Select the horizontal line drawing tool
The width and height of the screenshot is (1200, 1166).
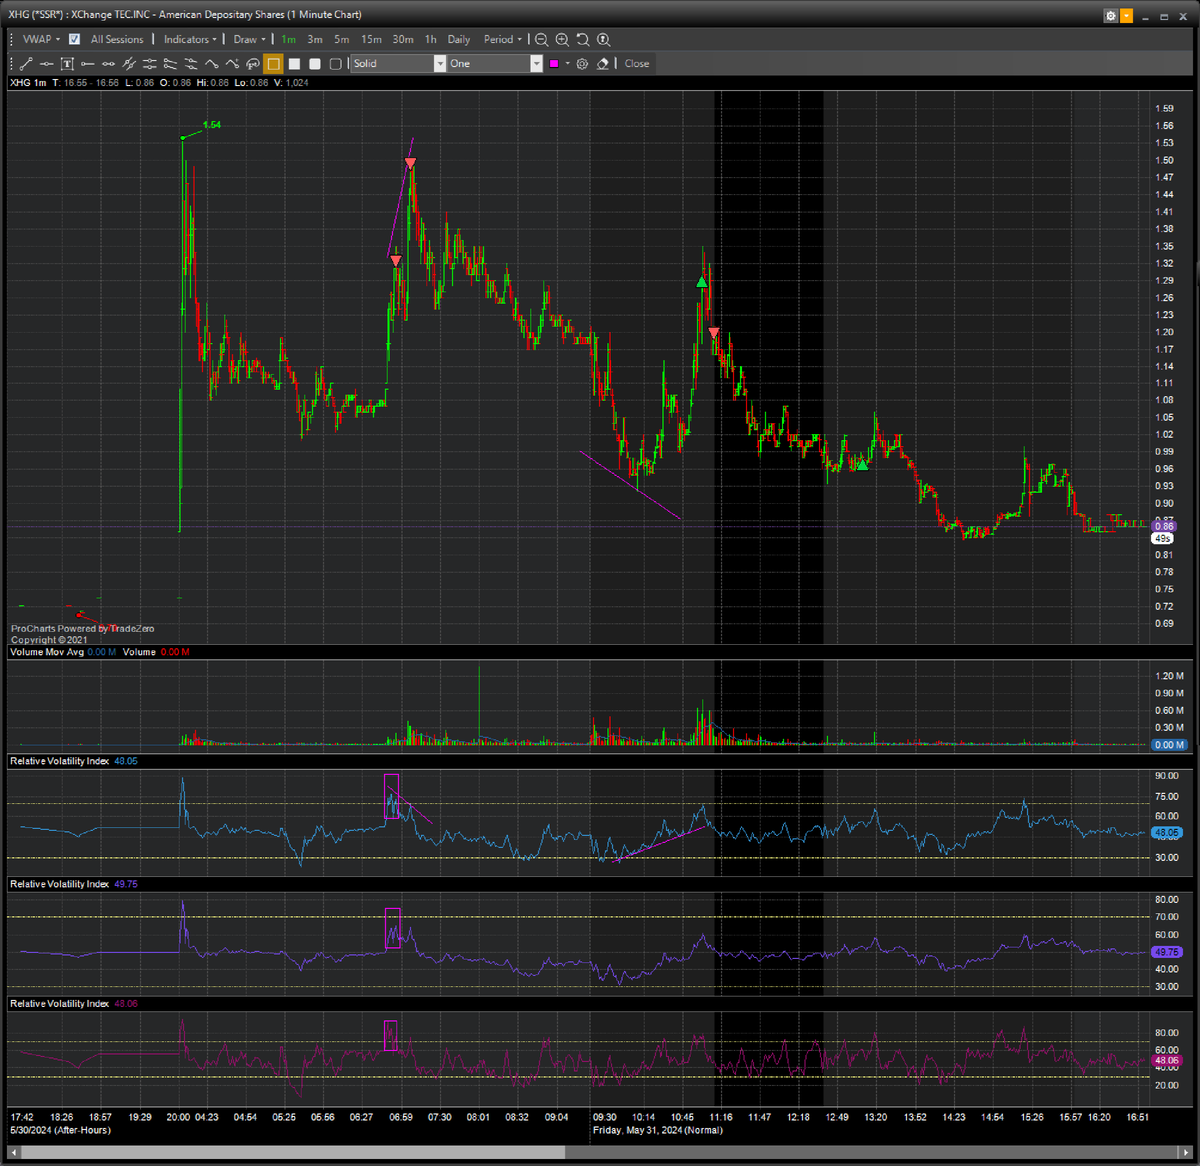pos(47,64)
